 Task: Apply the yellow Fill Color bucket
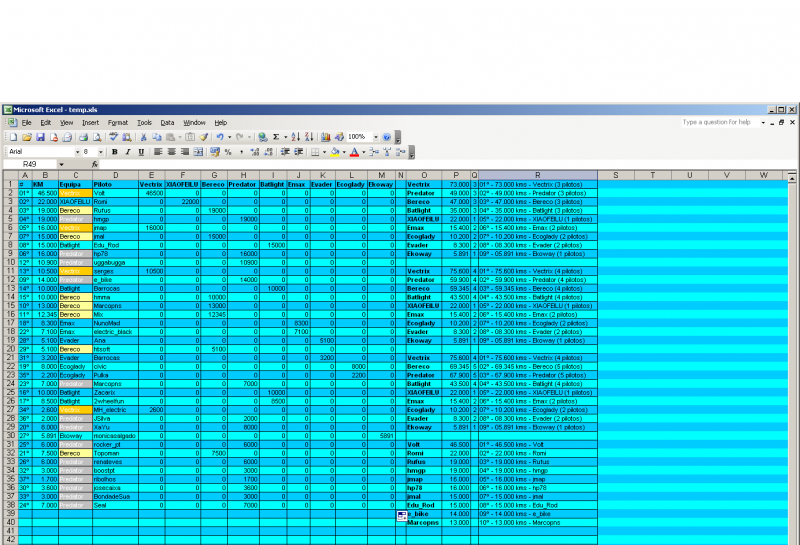(x=335, y=152)
